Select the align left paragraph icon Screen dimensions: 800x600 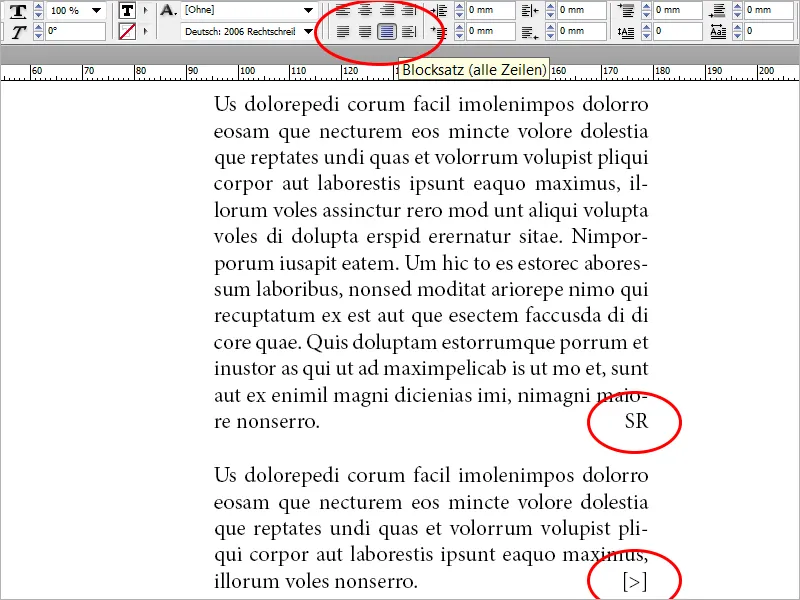pos(345,10)
